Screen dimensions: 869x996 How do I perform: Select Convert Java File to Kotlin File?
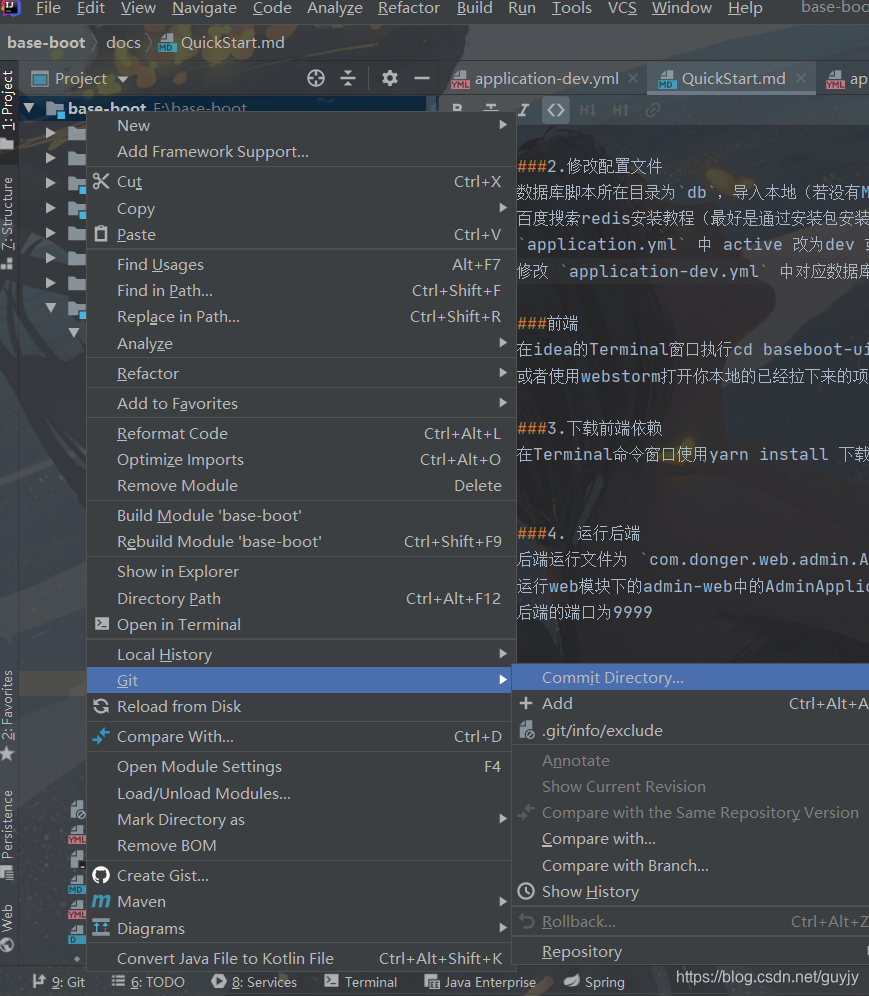coord(301,958)
